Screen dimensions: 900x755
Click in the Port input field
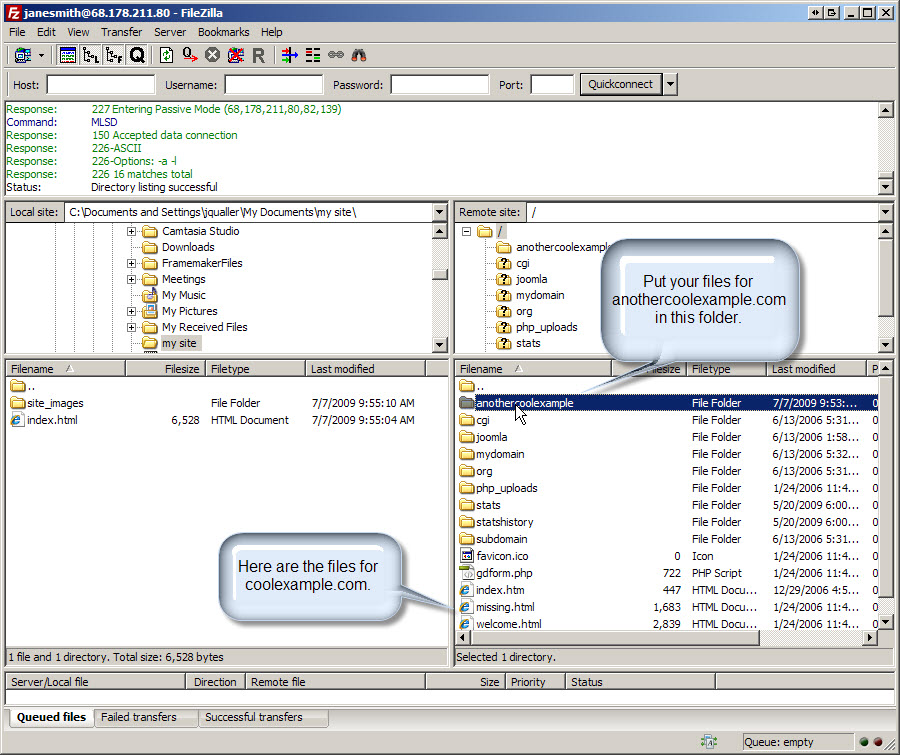click(552, 85)
